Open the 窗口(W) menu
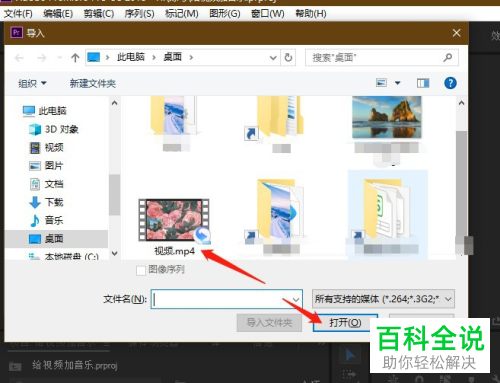500x383 pixels. coord(268,14)
